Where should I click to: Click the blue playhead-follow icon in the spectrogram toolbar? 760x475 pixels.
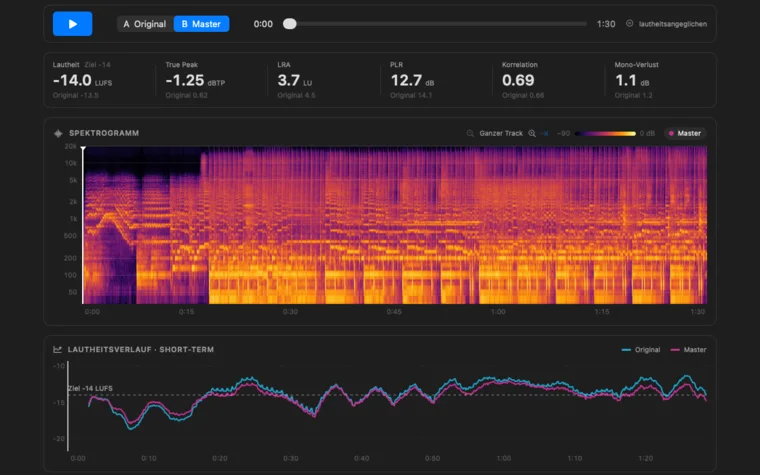(x=545, y=133)
